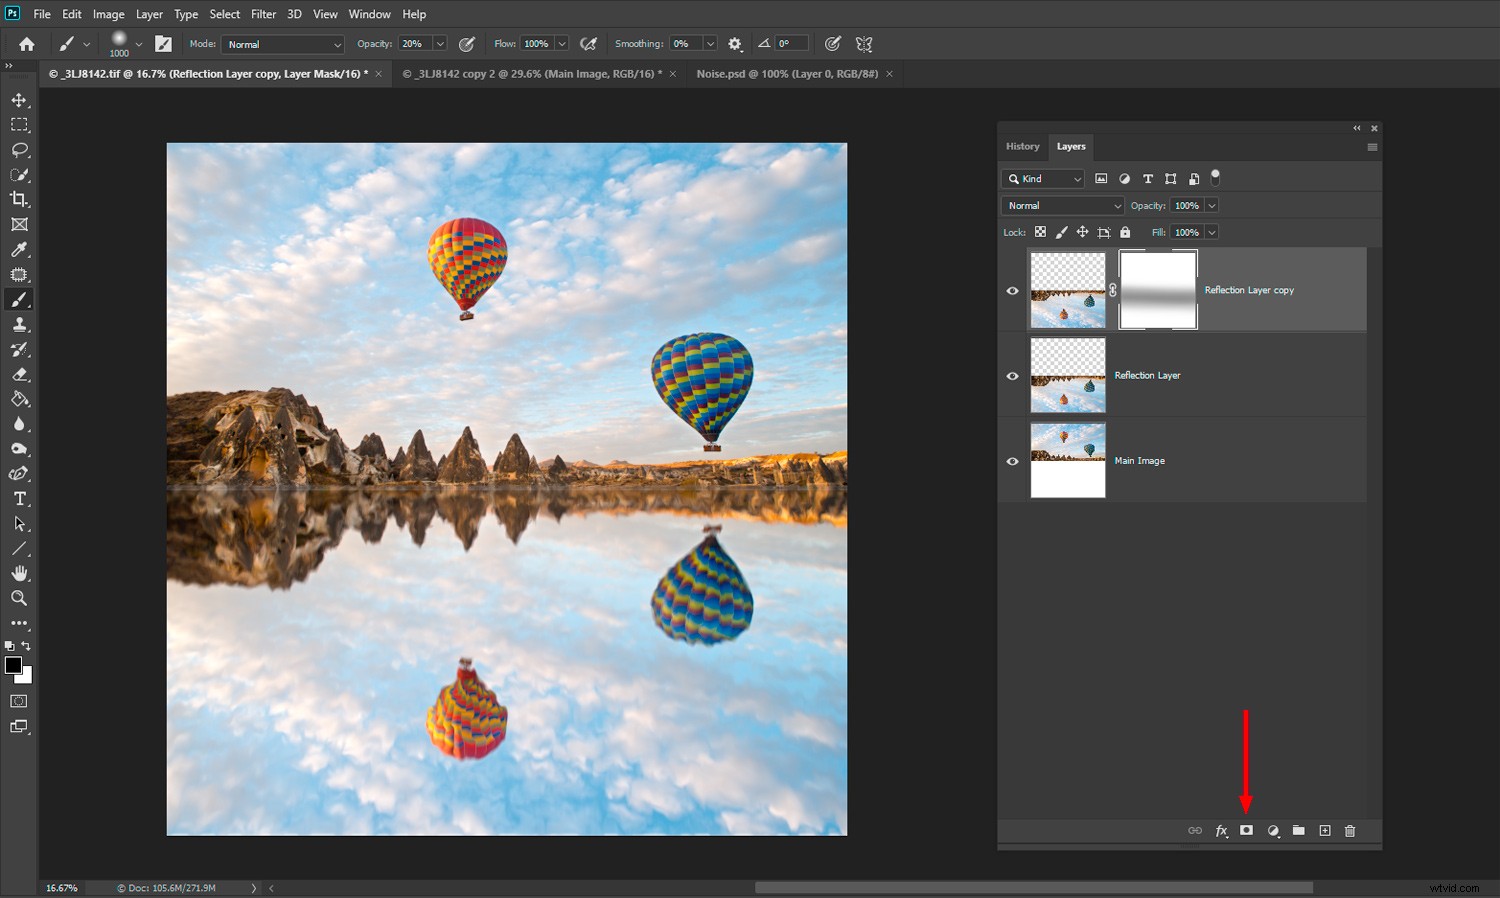The height and width of the screenshot is (898, 1500).
Task: Choose the Horizontal Type tool
Action: click(18, 498)
